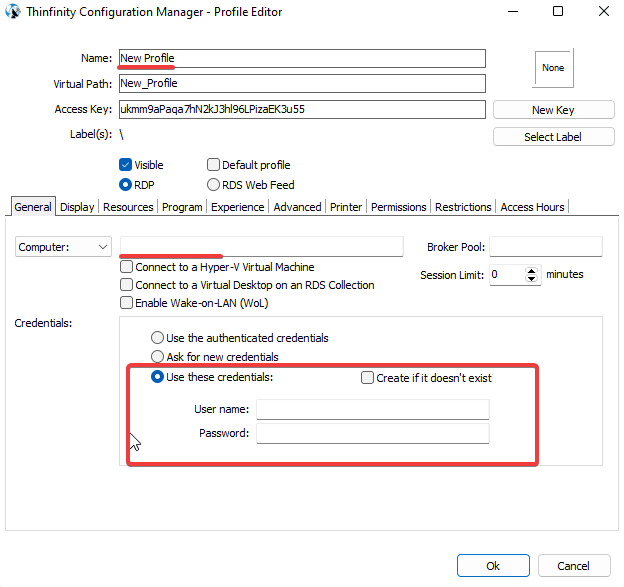Click the Virtual Path field
The height and width of the screenshot is (587, 624).
click(x=302, y=83)
